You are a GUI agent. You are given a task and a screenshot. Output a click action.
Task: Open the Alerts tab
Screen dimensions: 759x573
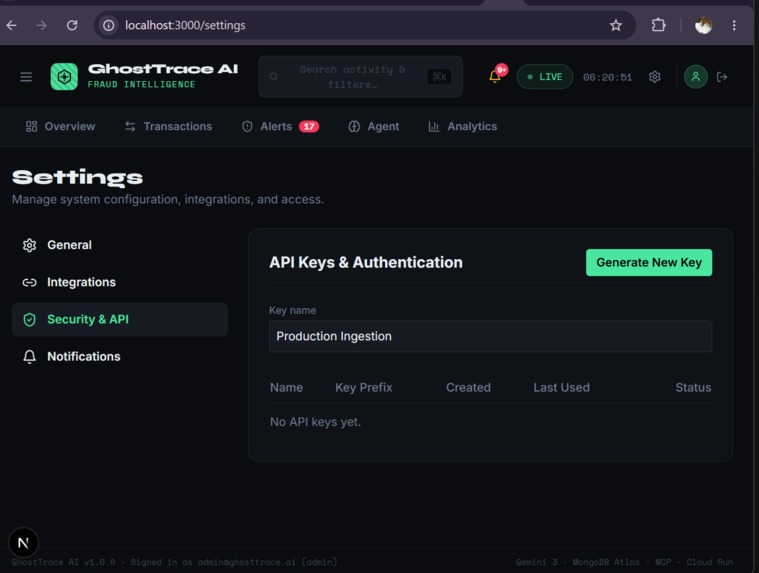click(x=280, y=126)
